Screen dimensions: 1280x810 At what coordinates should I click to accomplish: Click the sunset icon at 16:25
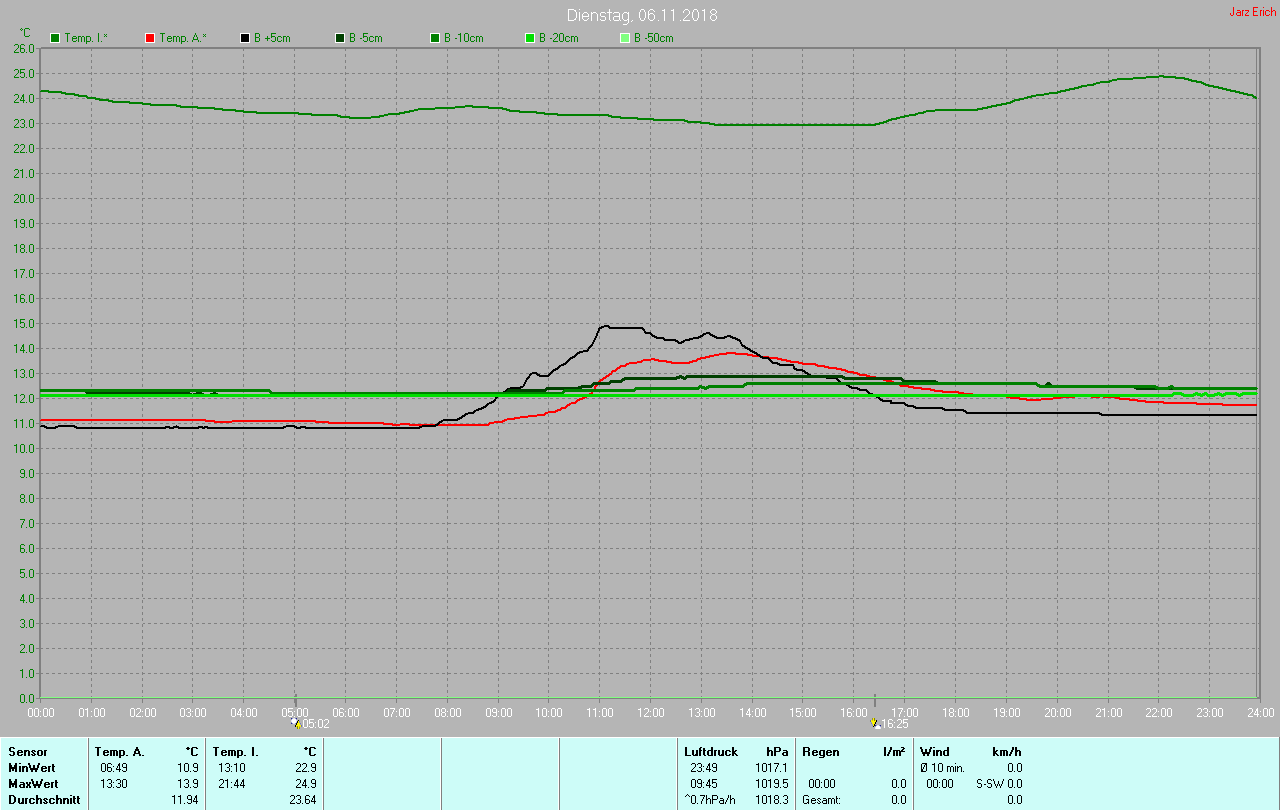[x=875, y=723]
